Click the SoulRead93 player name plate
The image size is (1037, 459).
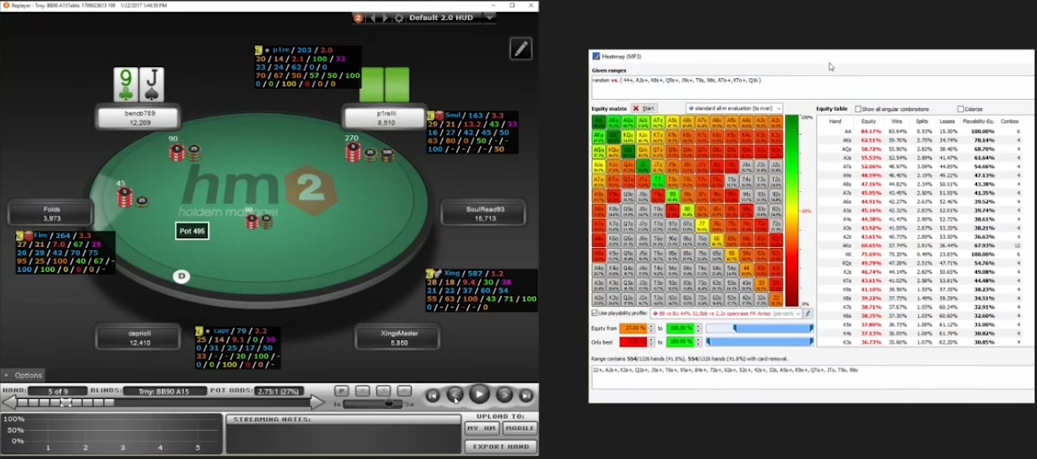point(484,214)
